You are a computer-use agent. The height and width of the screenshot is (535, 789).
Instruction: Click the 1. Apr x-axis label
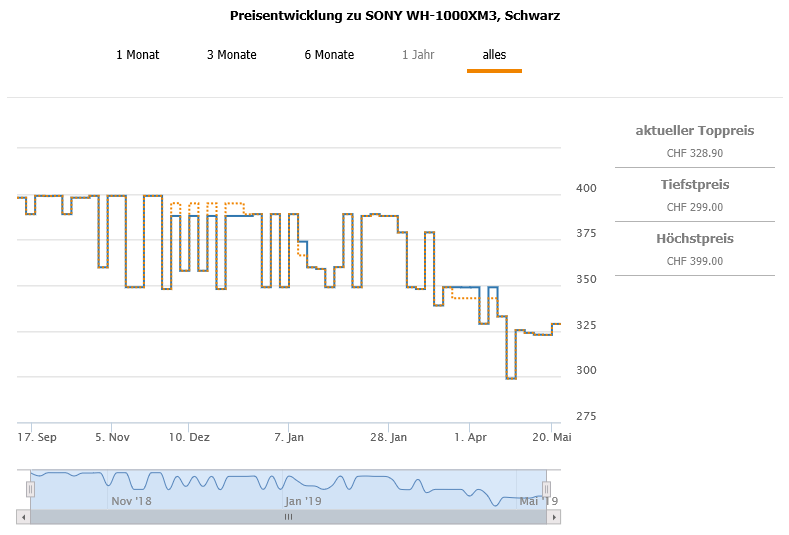(470, 437)
